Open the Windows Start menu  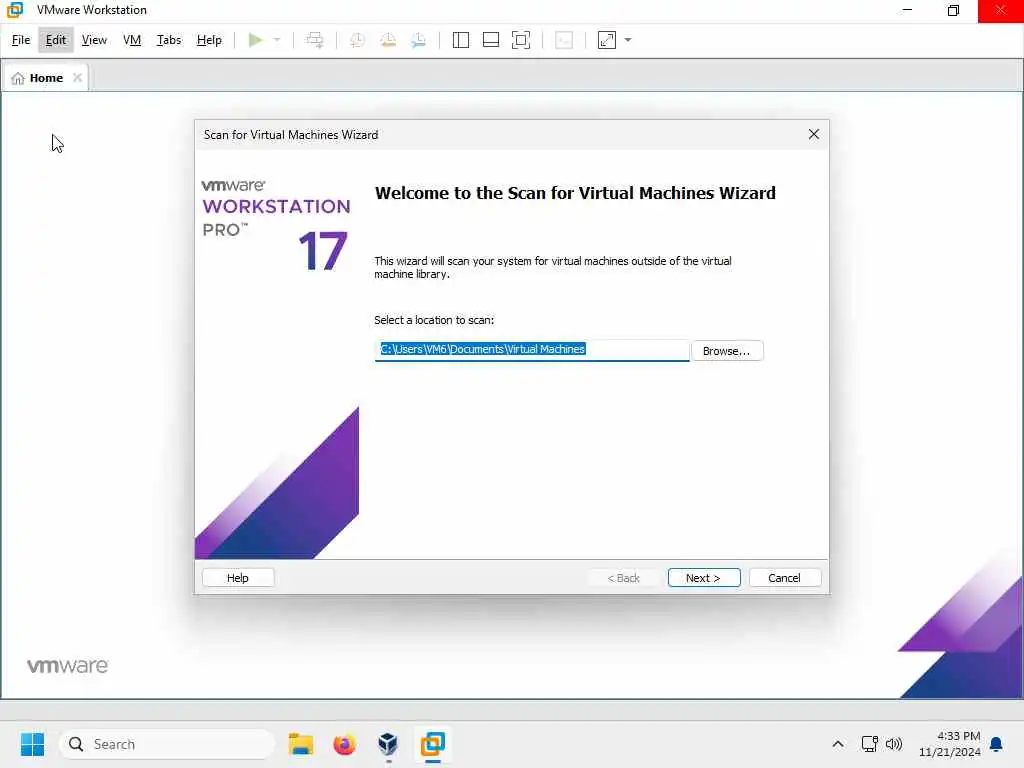pyautogui.click(x=32, y=744)
